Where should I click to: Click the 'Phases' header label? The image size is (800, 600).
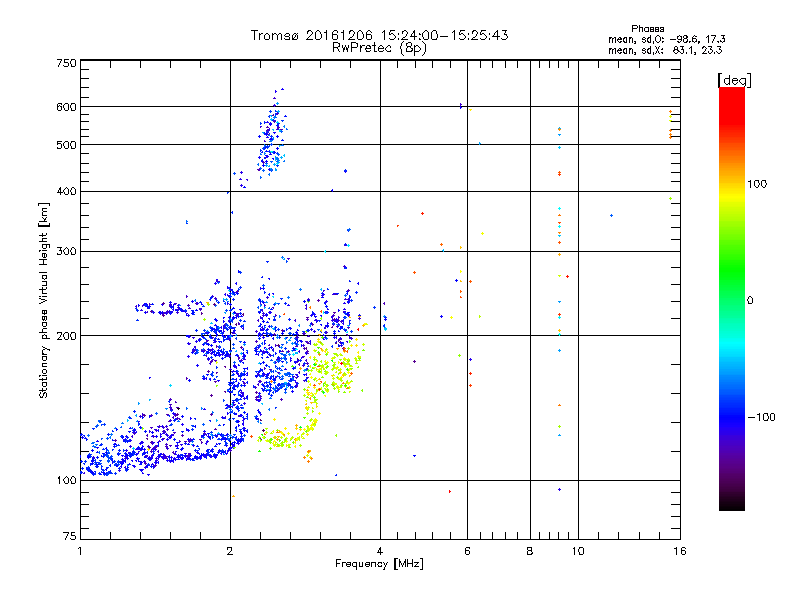(x=647, y=29)
